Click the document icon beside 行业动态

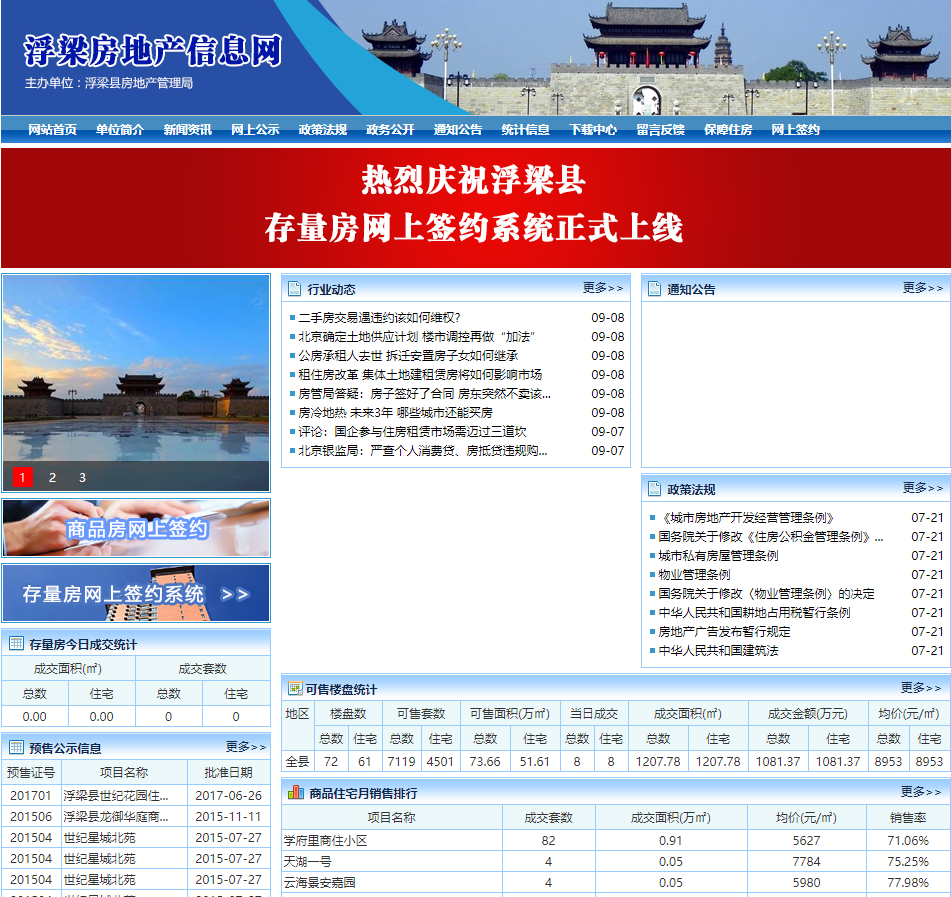coord(295,289)
